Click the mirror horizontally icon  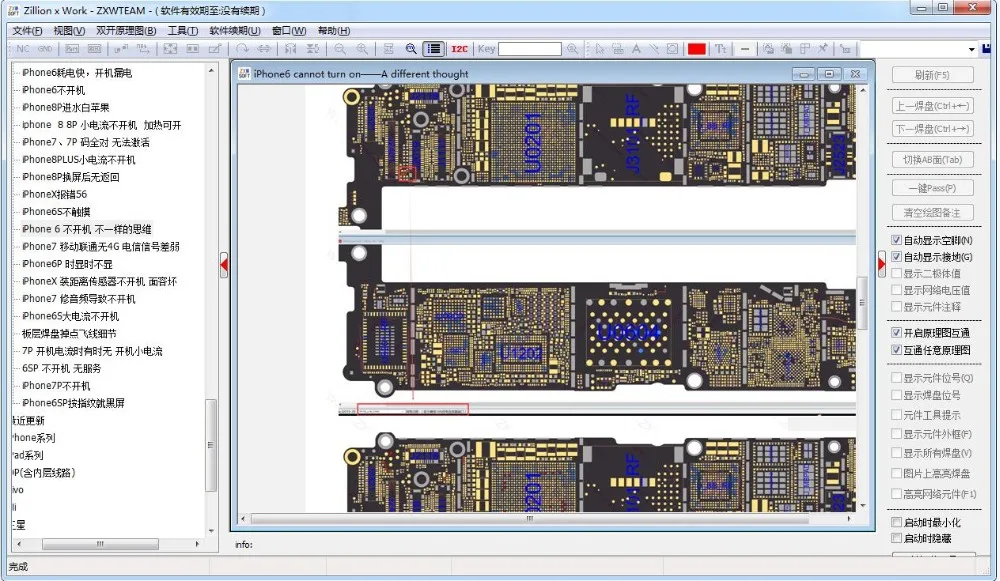point(291,49)
